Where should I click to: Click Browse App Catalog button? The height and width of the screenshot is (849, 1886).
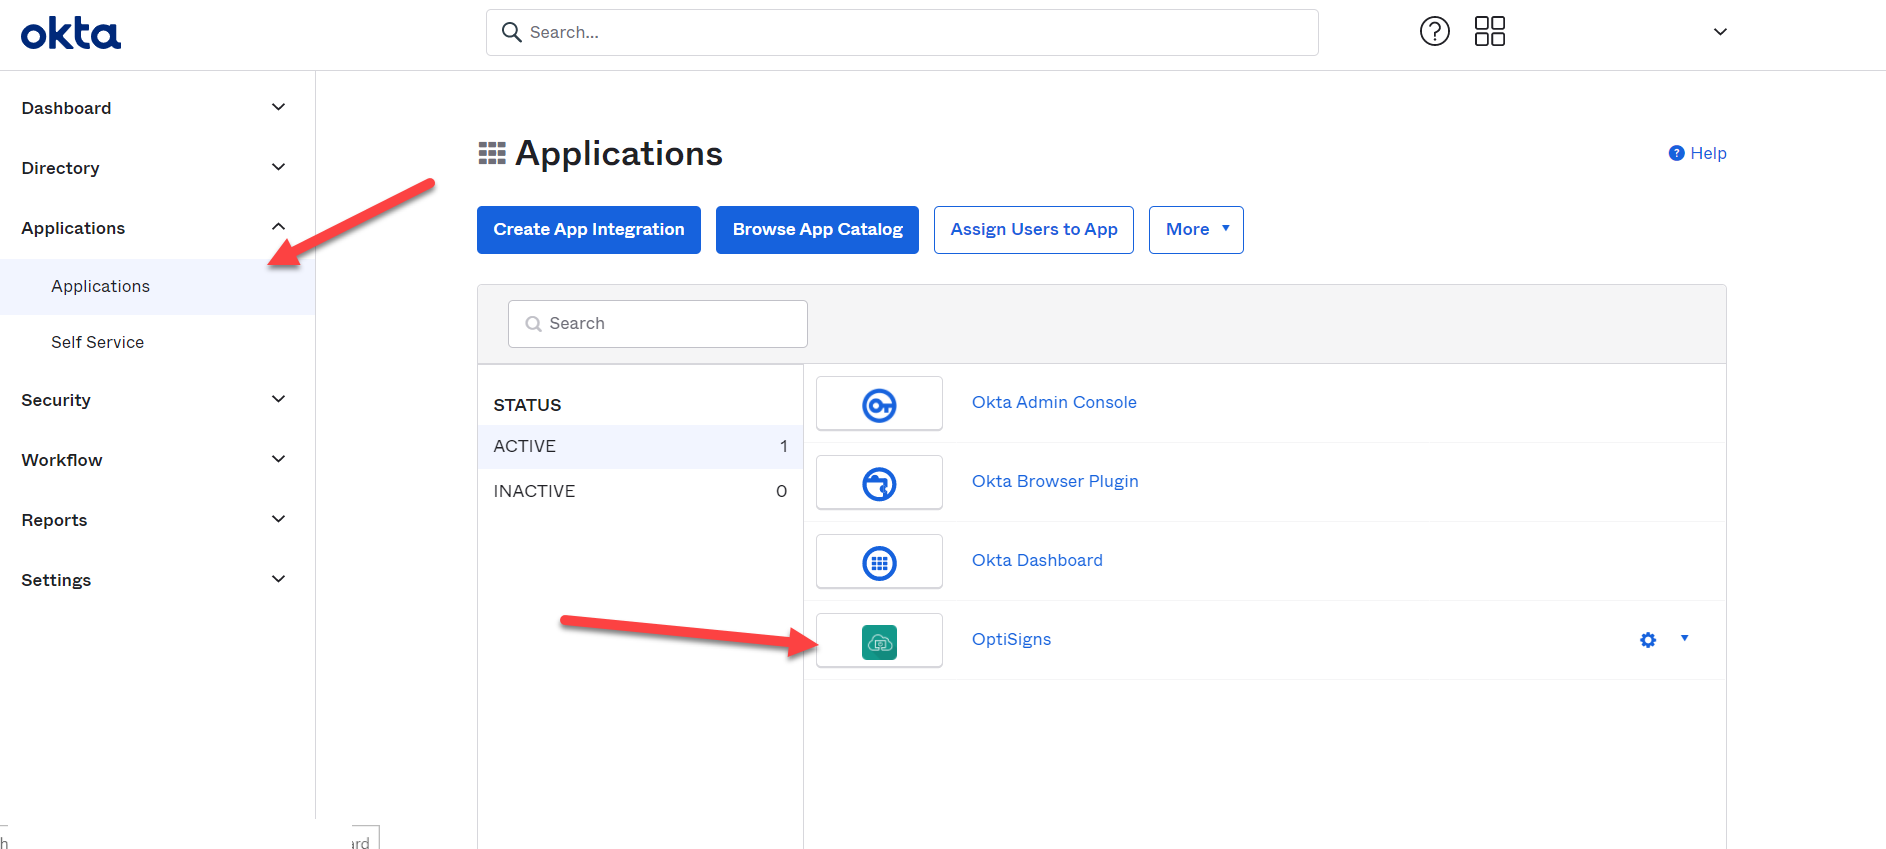(x=817, y=230)
